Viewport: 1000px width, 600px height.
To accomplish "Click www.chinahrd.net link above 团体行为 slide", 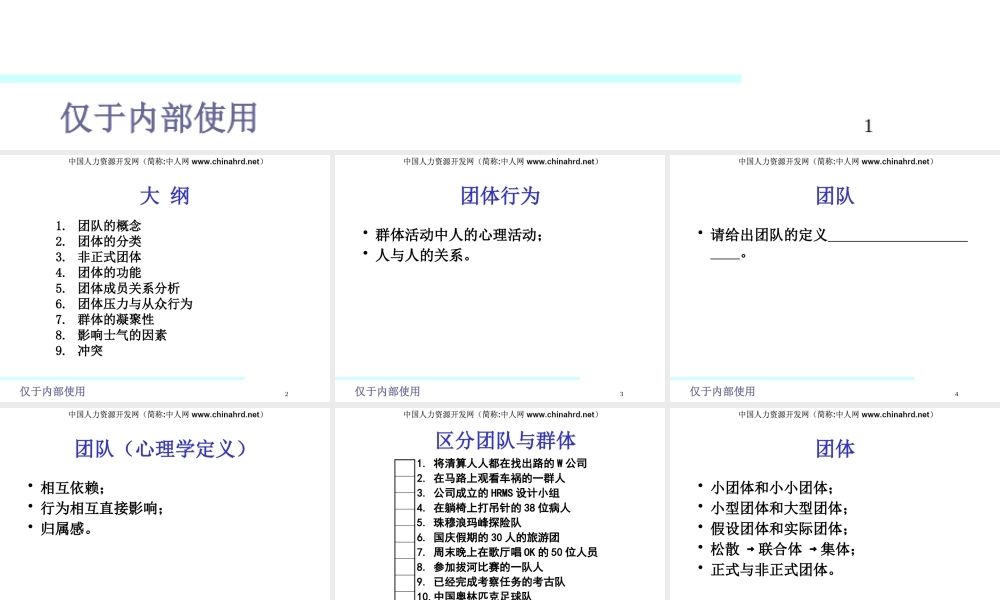I will pyautogui.click(x=560, y=162).
